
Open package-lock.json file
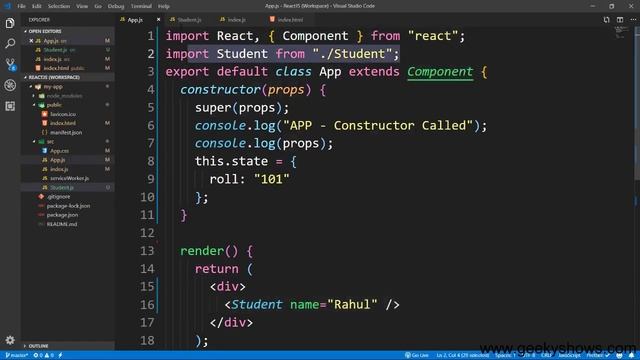68,206
